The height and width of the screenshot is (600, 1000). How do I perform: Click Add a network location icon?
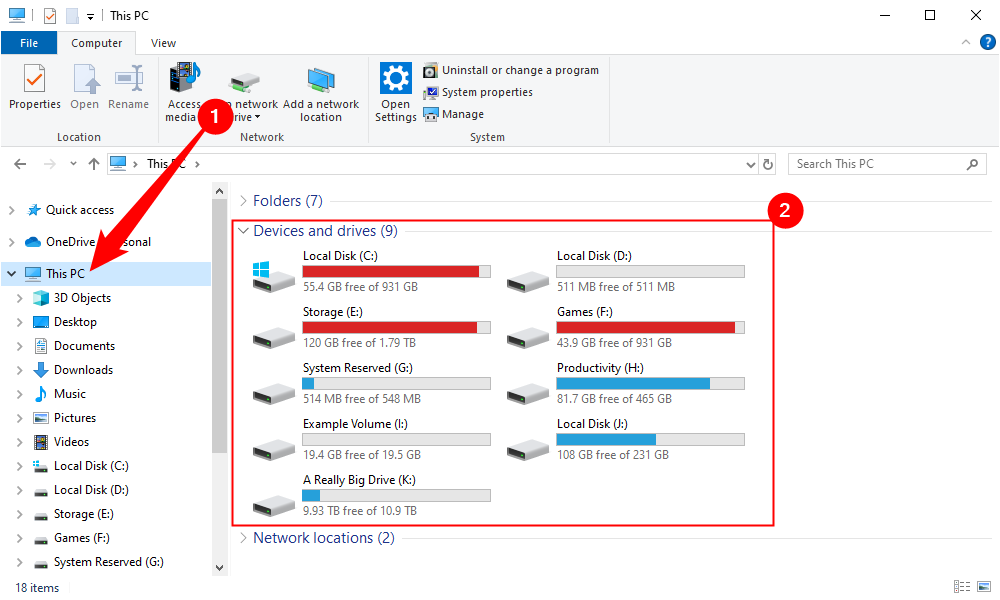(321, 80)
